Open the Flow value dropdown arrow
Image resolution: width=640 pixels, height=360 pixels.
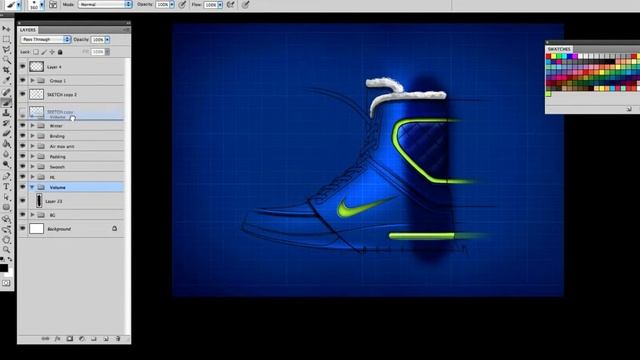[x=220, y=5]
